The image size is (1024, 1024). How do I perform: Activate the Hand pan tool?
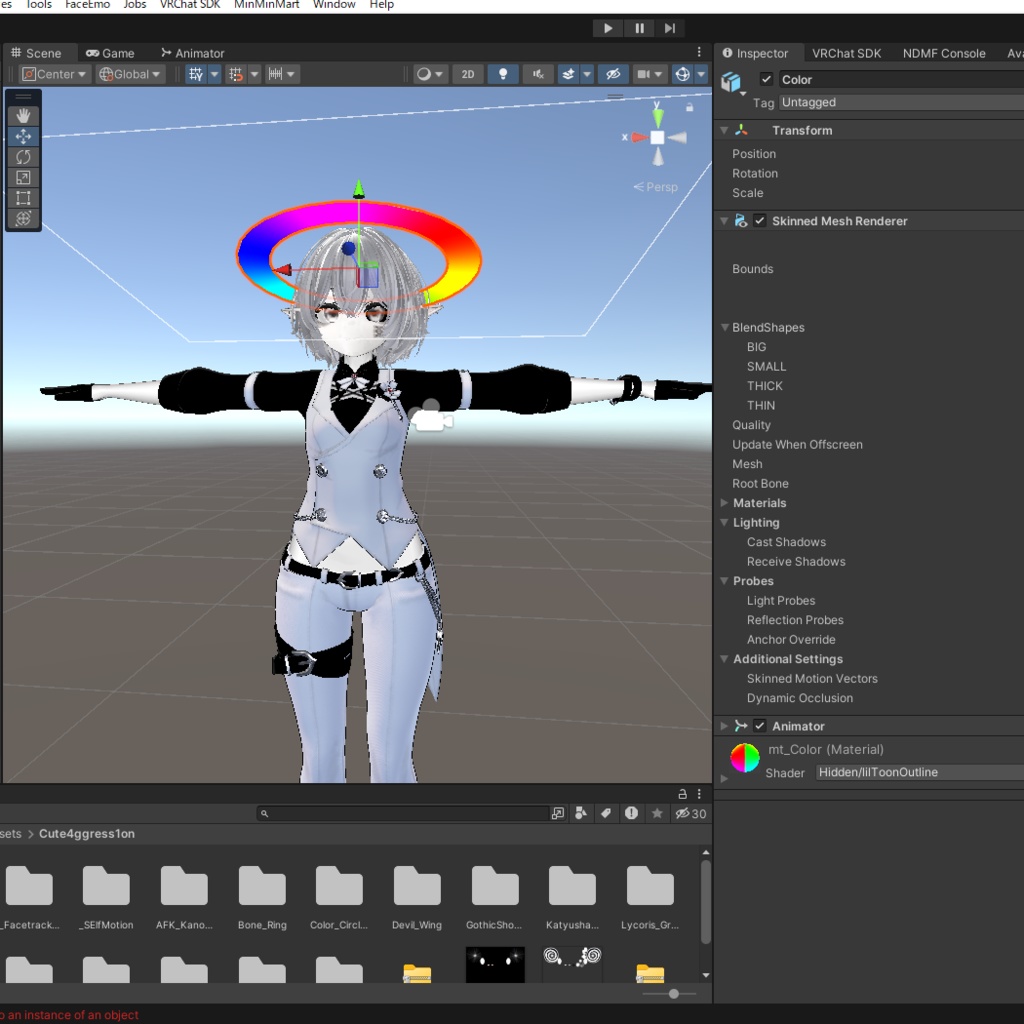[22, 115]
